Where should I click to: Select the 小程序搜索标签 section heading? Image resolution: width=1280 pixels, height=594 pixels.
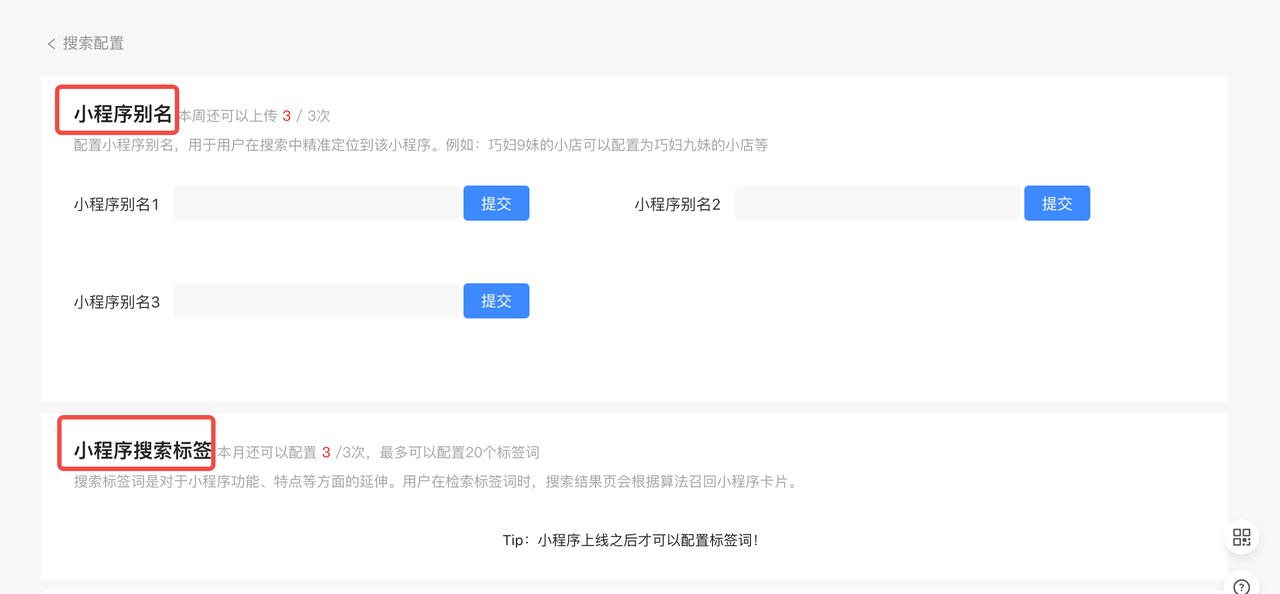142,450
